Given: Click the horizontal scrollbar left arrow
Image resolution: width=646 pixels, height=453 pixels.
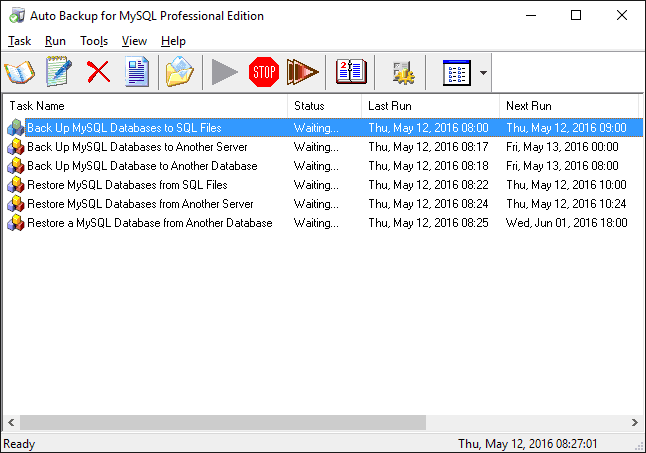Looking at the screenshot, I should click(x=11, y=422).
